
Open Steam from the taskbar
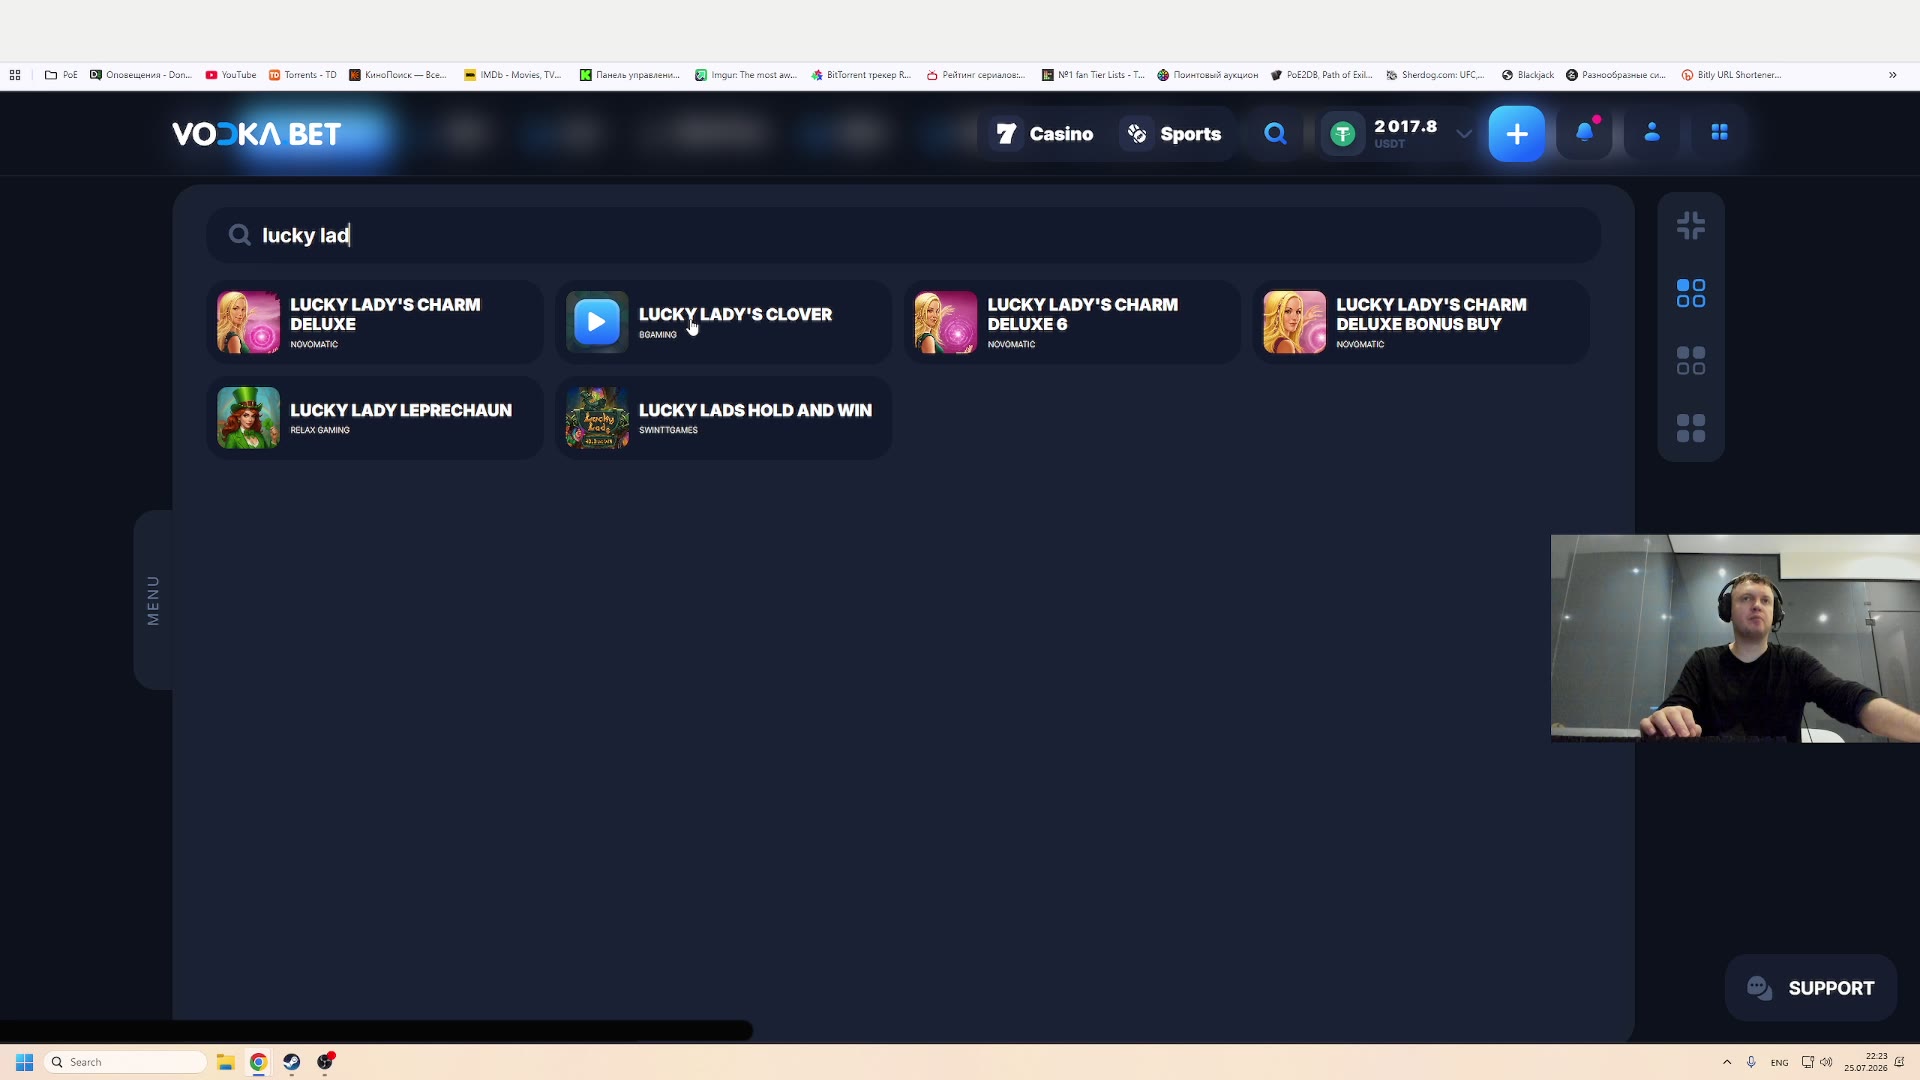point(291,1062)
